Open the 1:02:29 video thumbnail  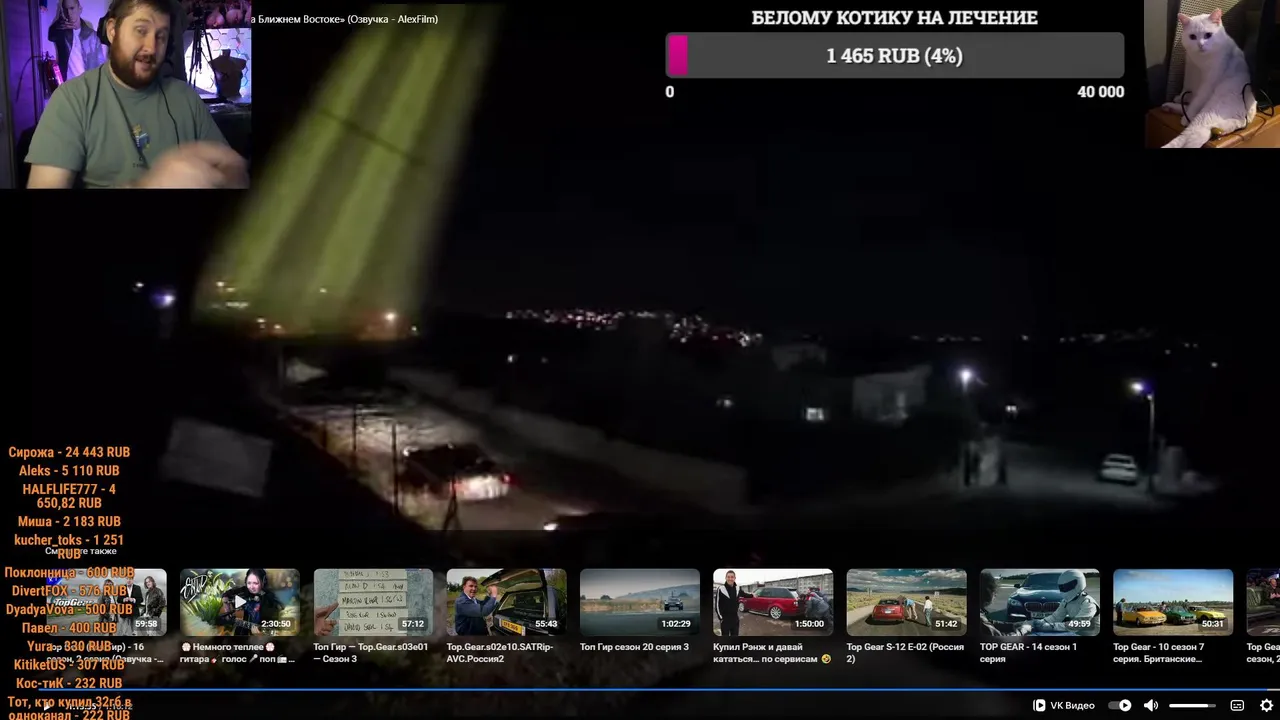[x=640, y=602]
